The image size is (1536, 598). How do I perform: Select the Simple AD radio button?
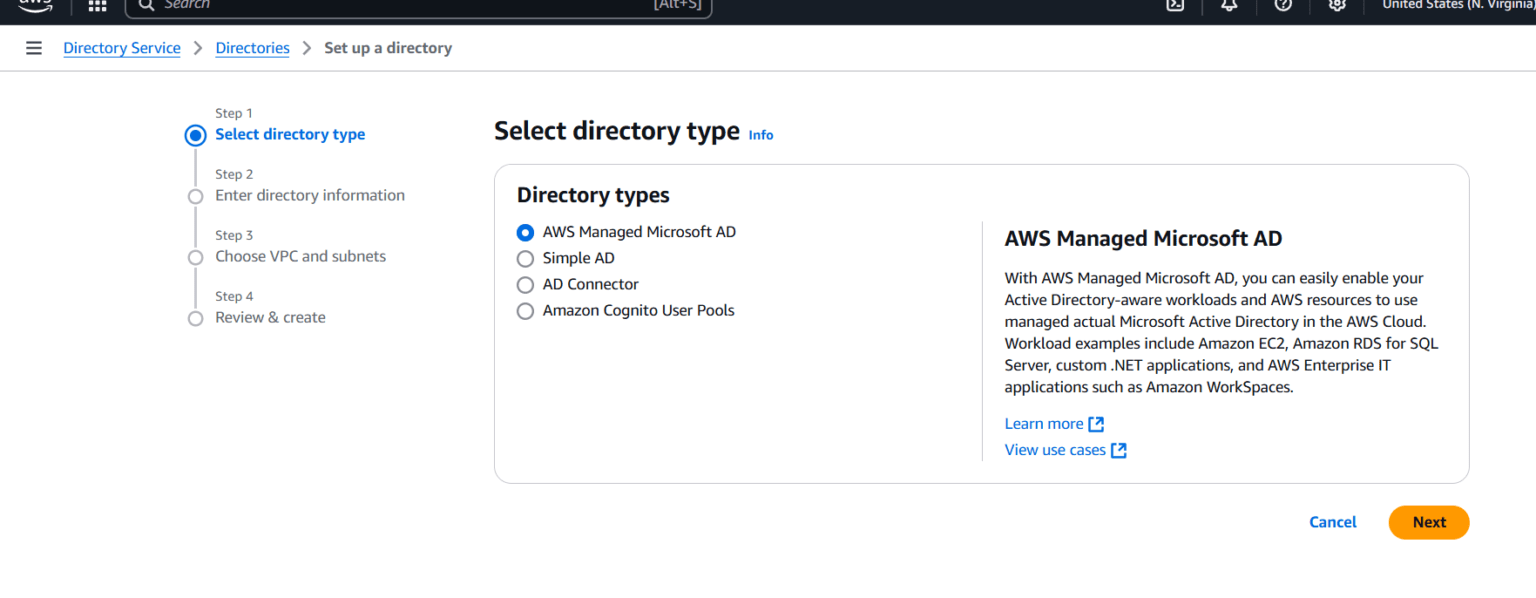pyautogui.click(x=526, y=258)
